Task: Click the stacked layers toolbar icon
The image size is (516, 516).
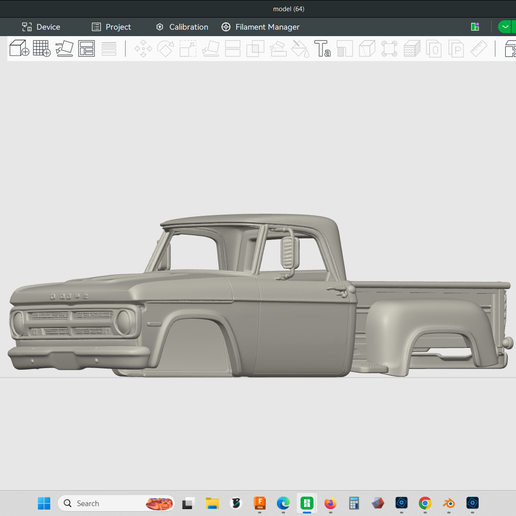Action: click(412, 49)
